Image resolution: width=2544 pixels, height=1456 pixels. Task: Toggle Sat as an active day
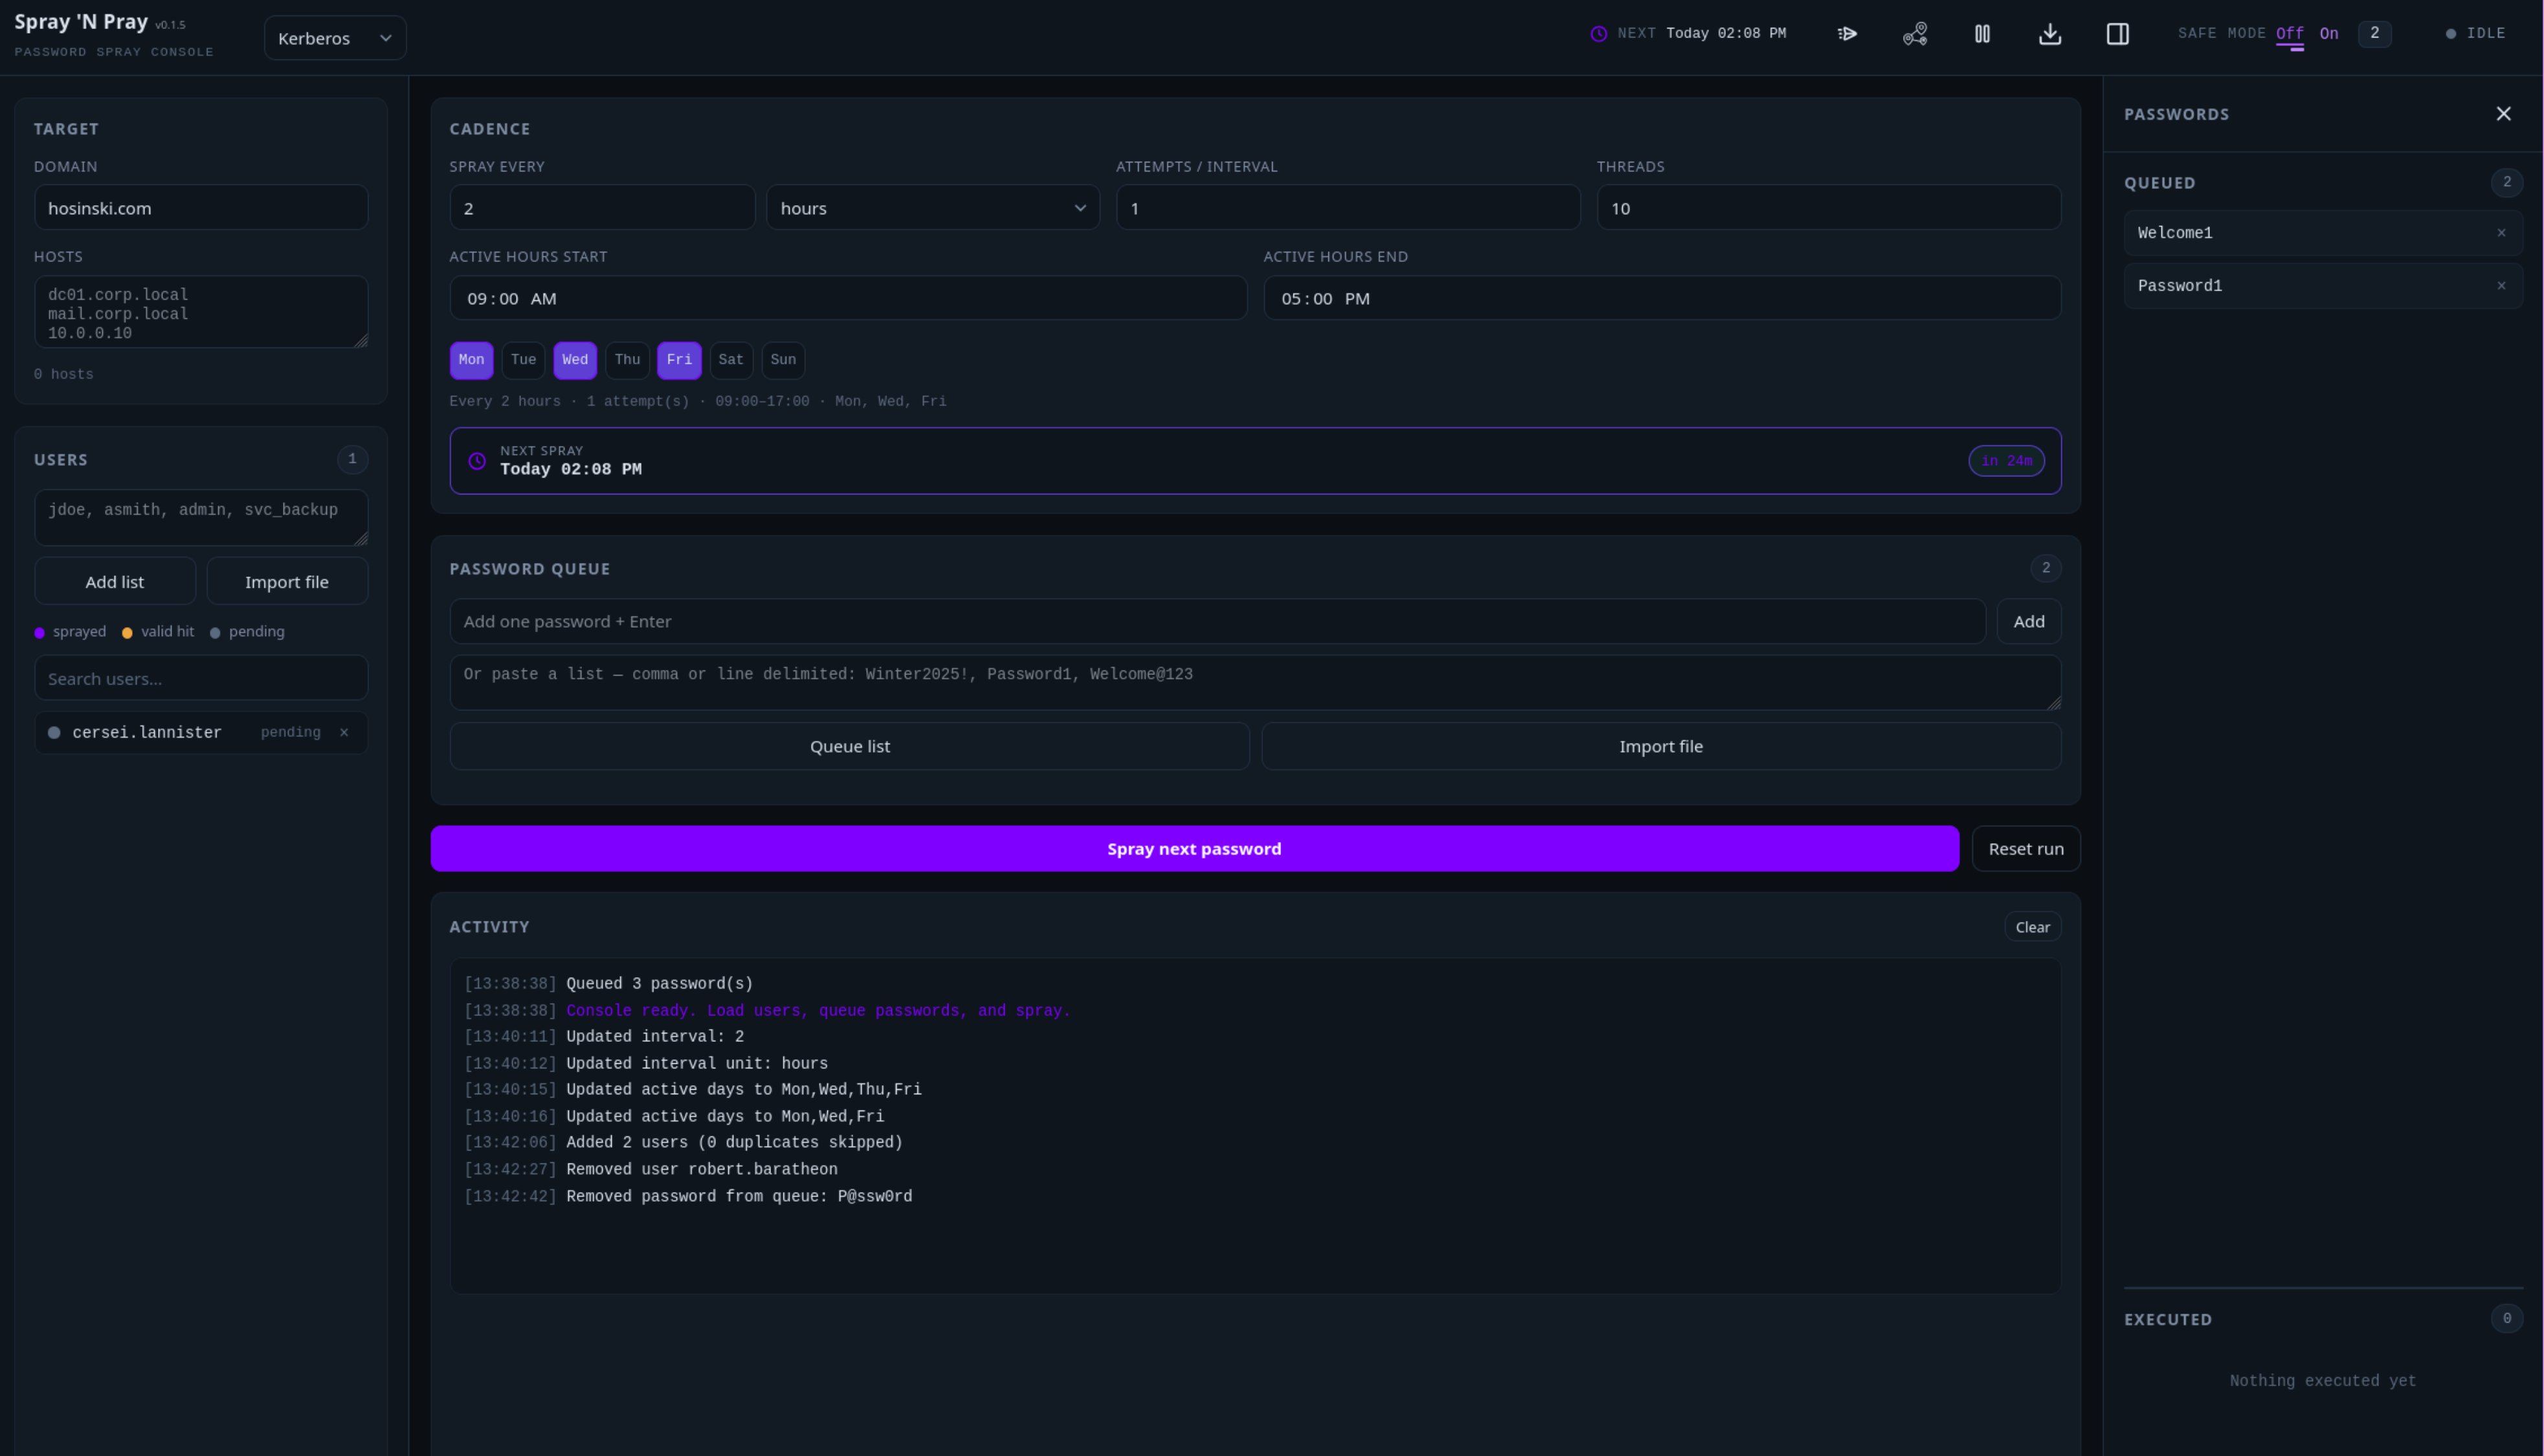(x=731, y=360)
